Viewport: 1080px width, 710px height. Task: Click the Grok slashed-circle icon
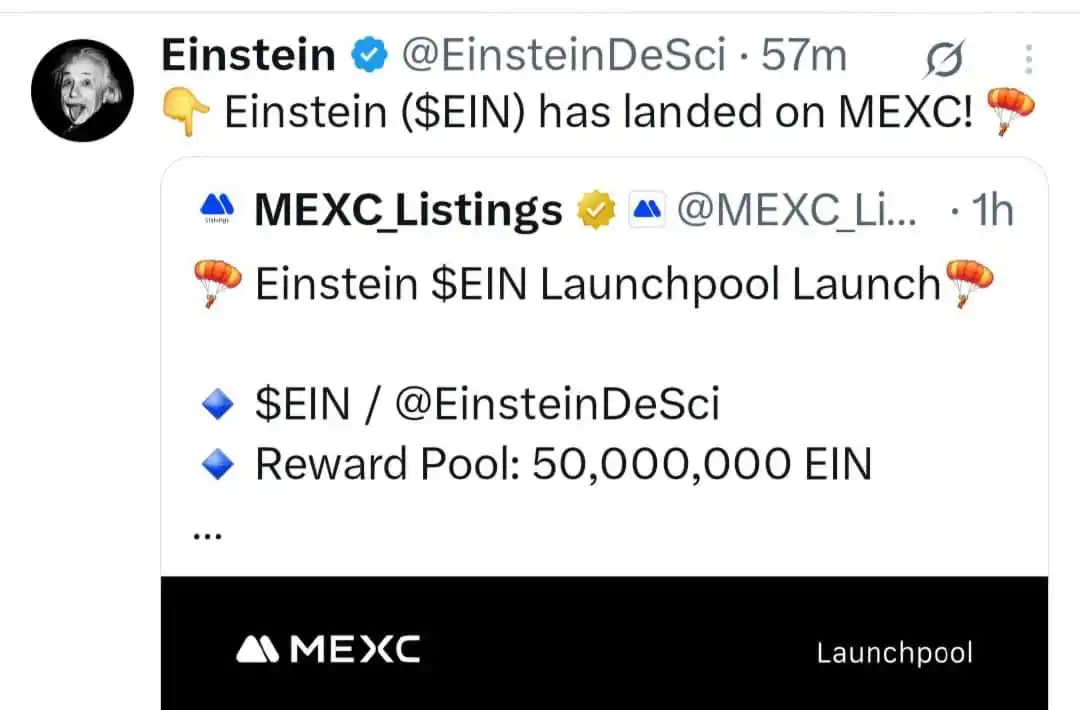[x=944, y=59]
